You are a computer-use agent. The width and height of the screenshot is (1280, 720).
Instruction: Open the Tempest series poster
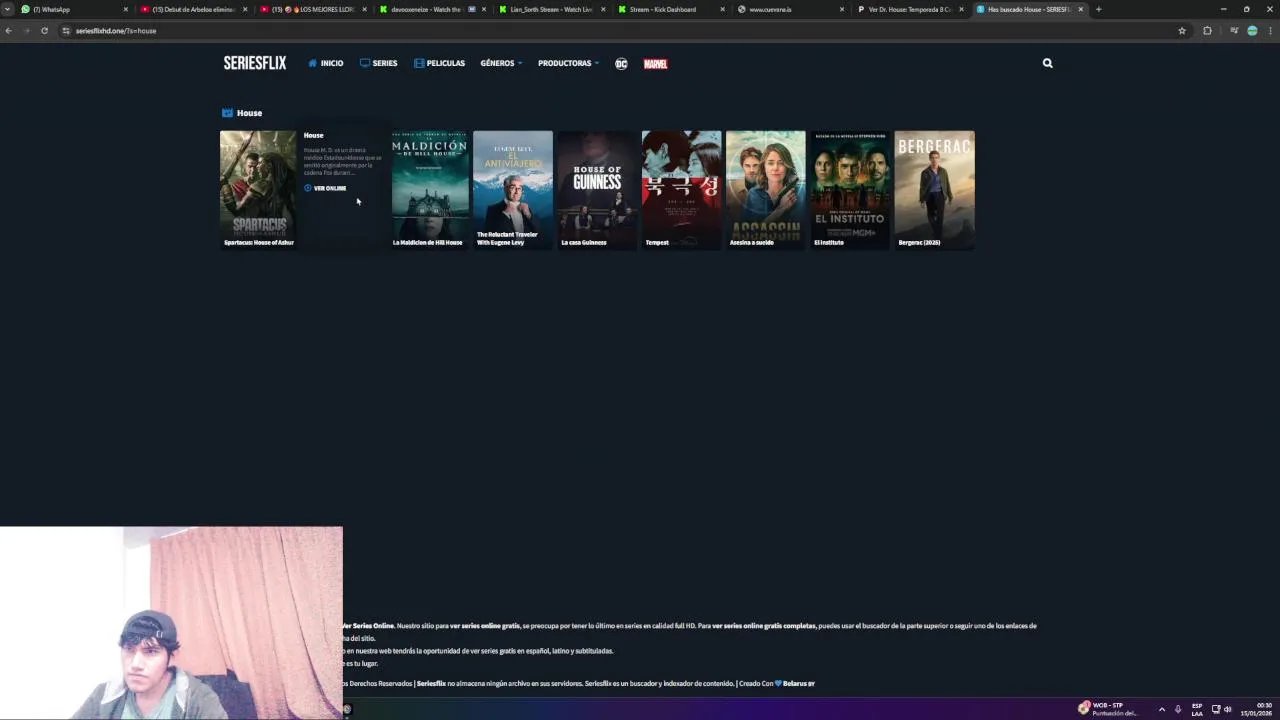(x=681, y=189)
